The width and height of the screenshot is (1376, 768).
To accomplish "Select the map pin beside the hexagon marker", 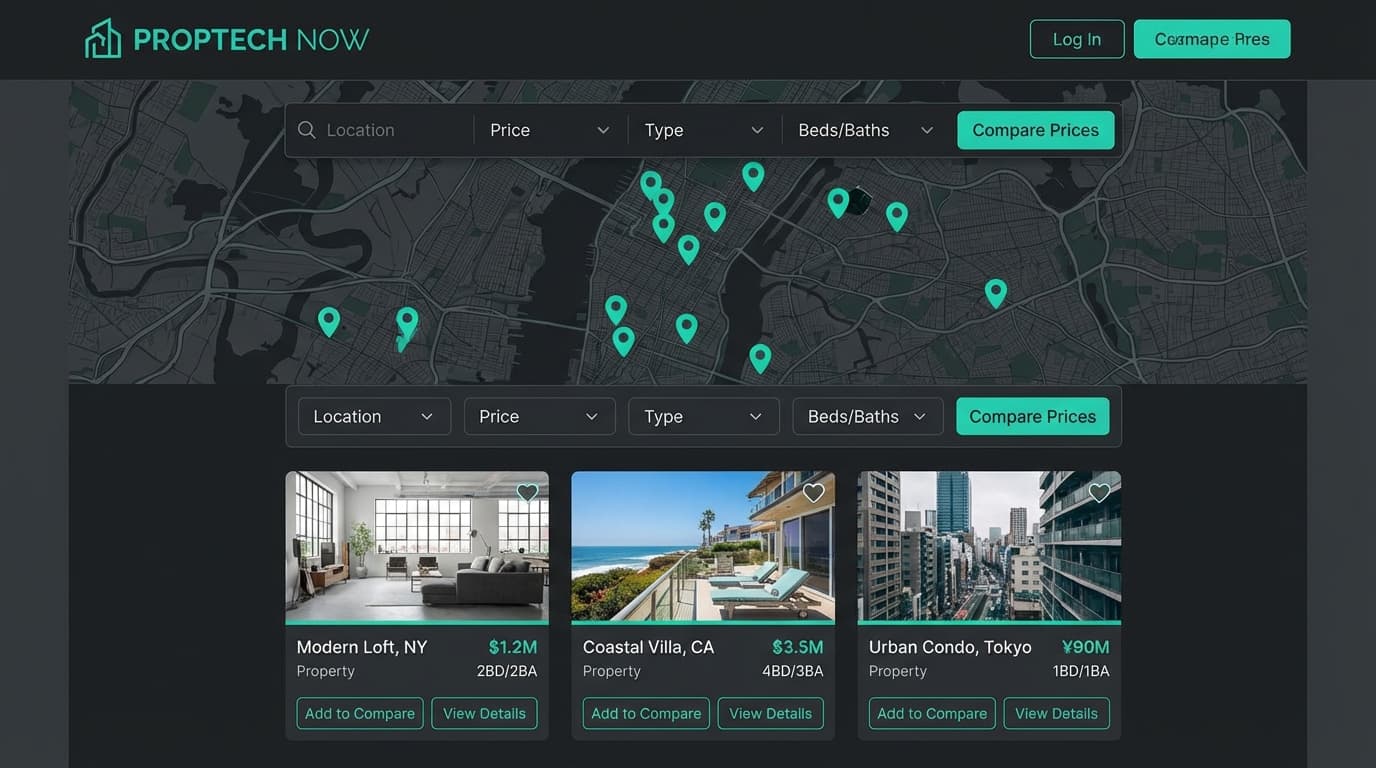I will point(838,202).
